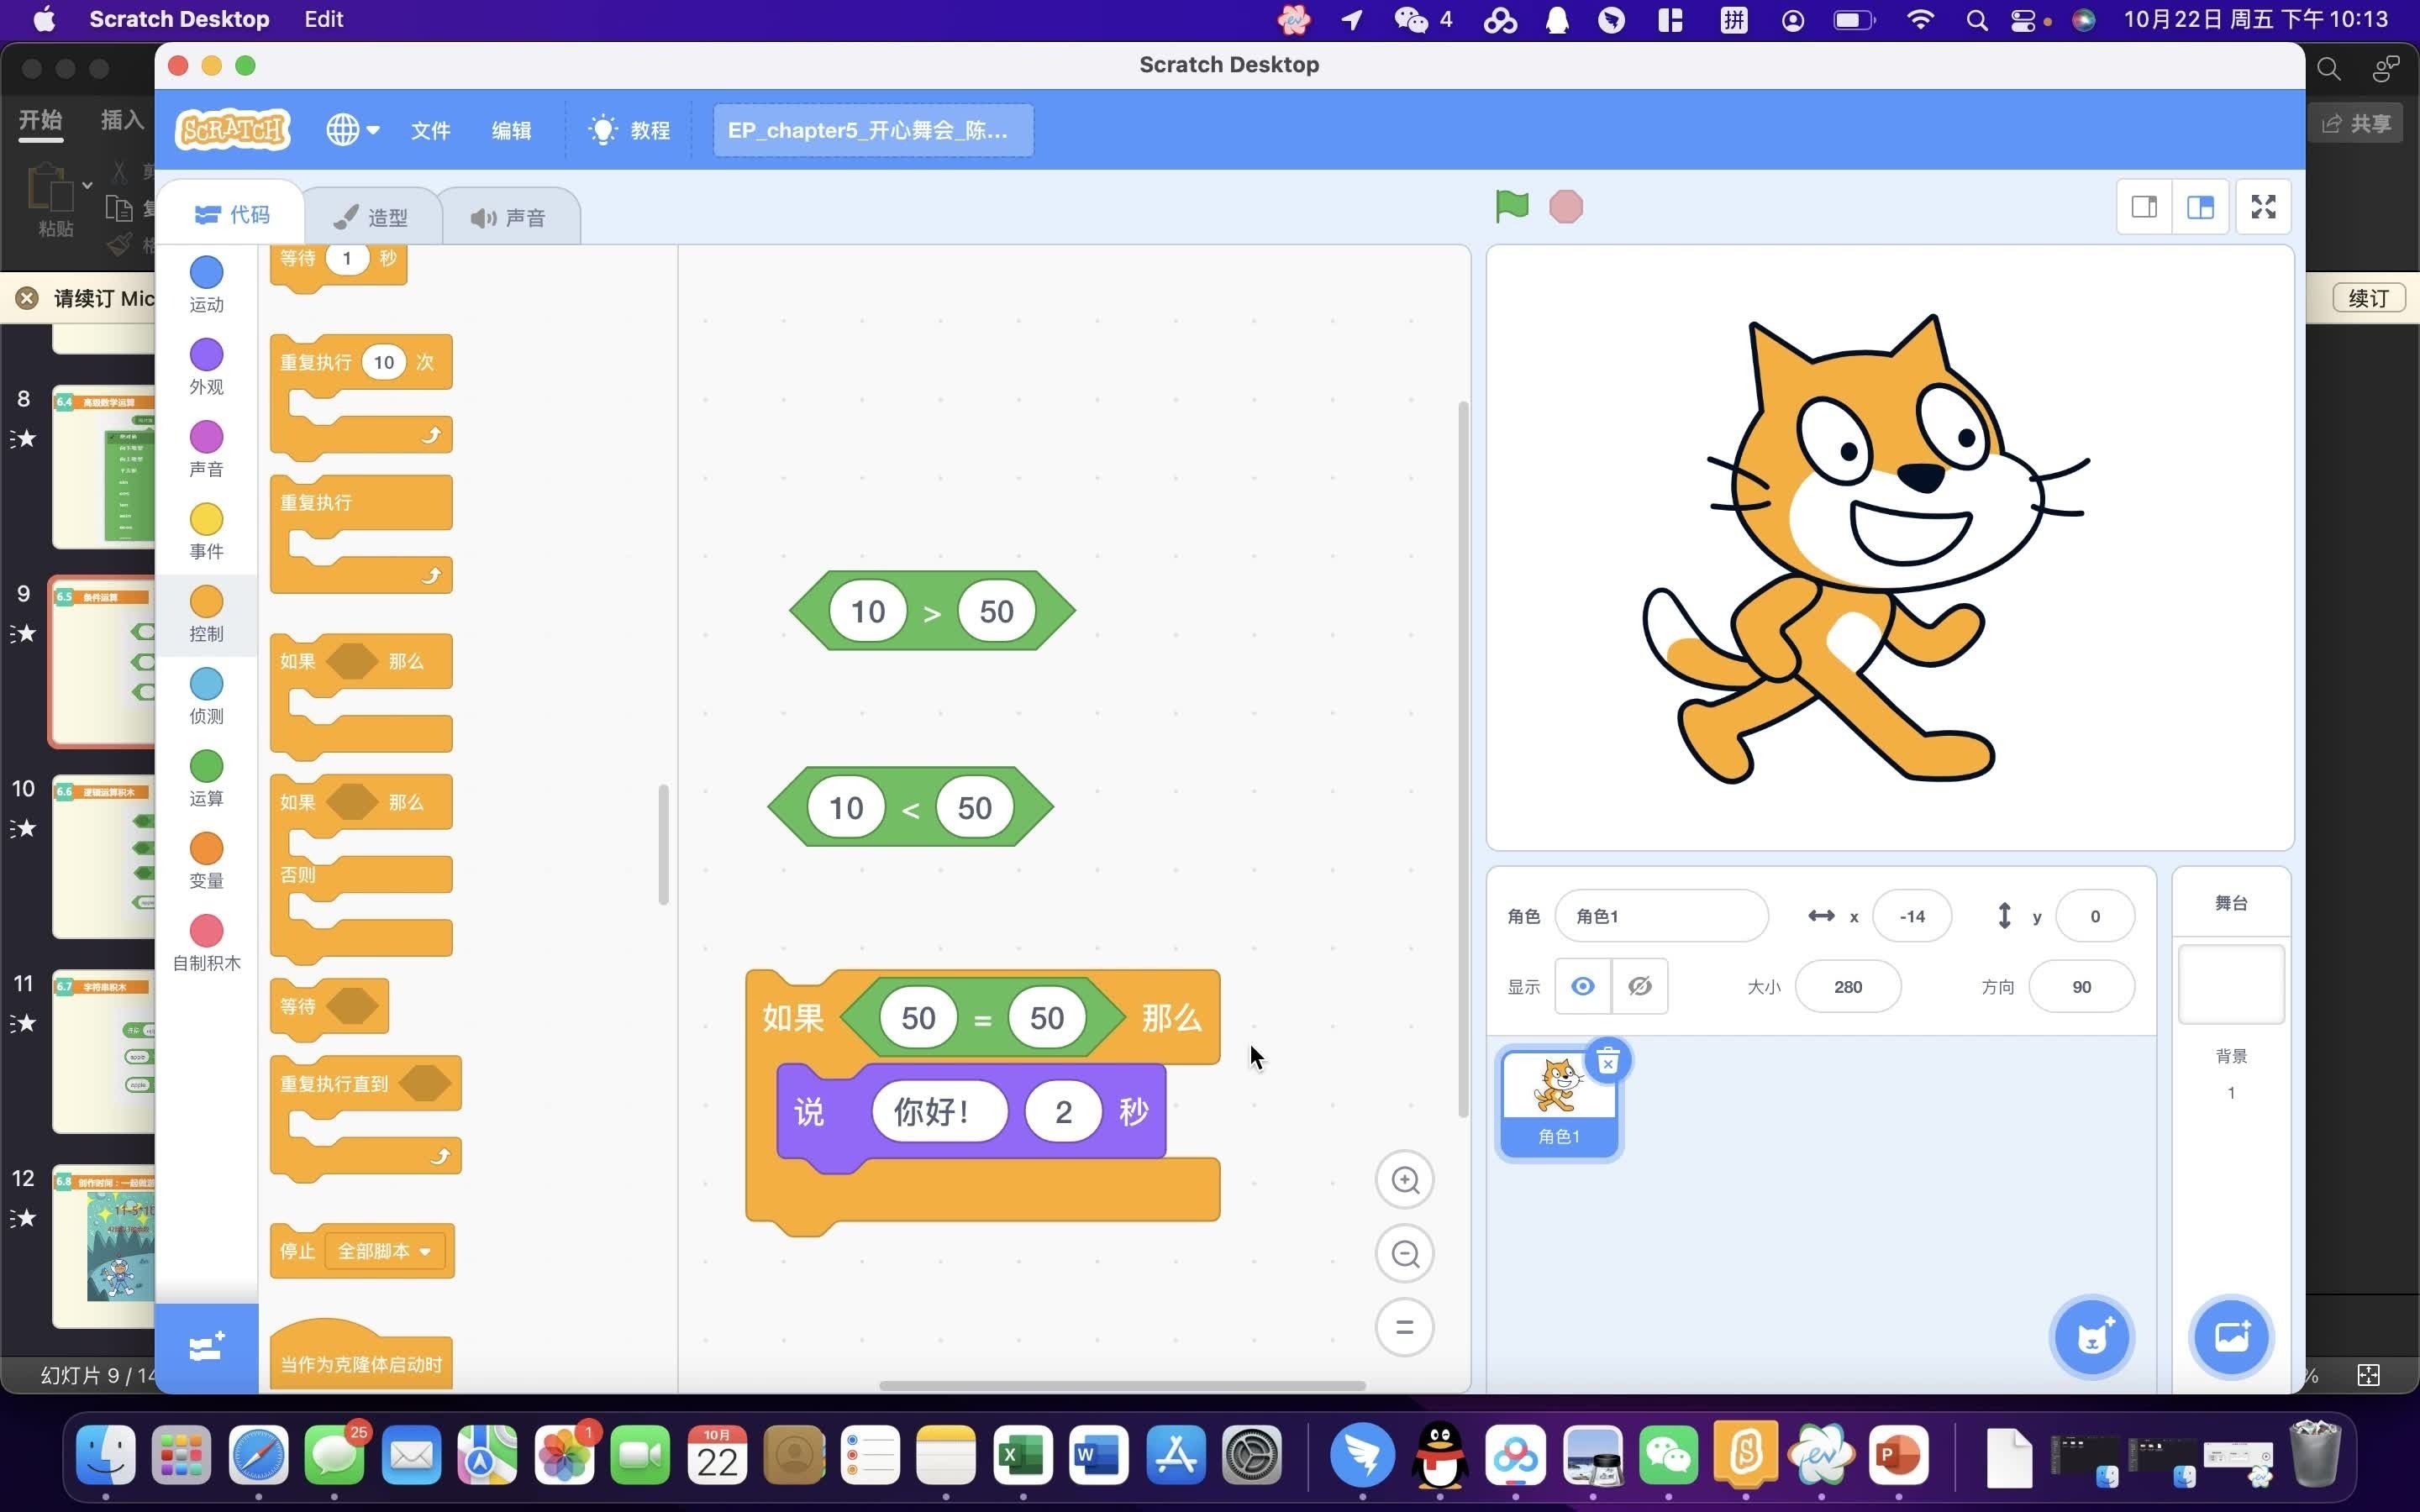Click the green flag to run

[x=1511, y=207]
